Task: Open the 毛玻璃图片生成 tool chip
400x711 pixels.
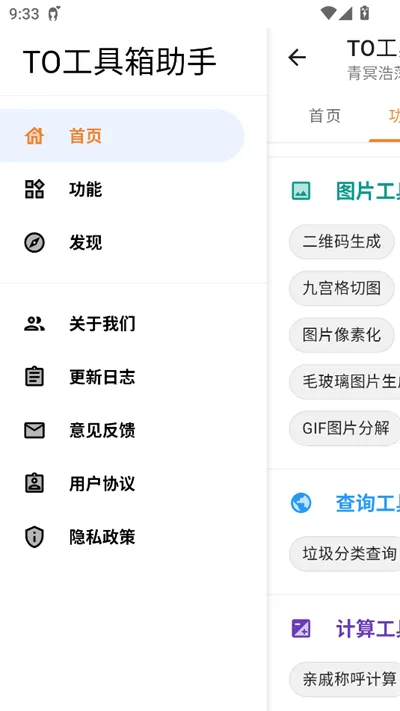Action: pyautogui.click(x=345, y=382)
